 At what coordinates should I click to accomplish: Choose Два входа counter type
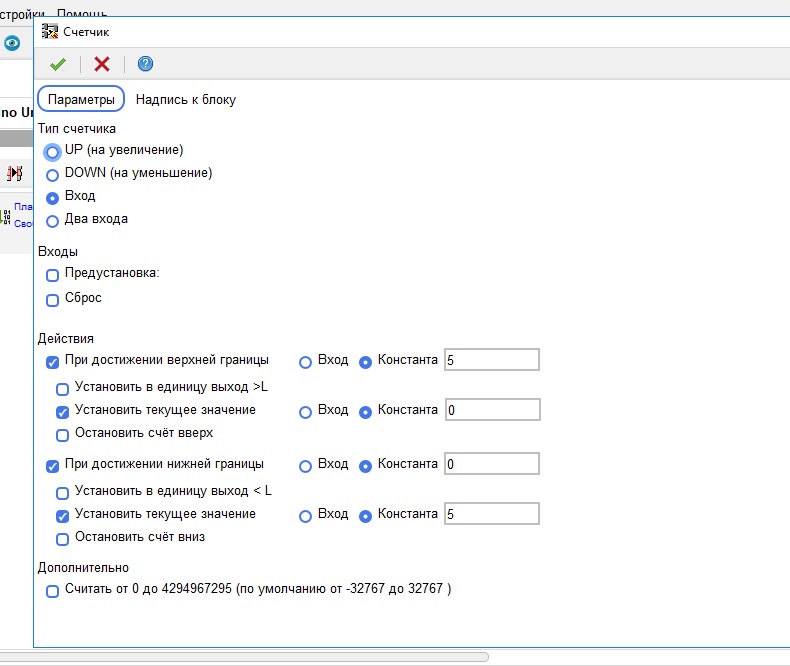tap(53, 220)
